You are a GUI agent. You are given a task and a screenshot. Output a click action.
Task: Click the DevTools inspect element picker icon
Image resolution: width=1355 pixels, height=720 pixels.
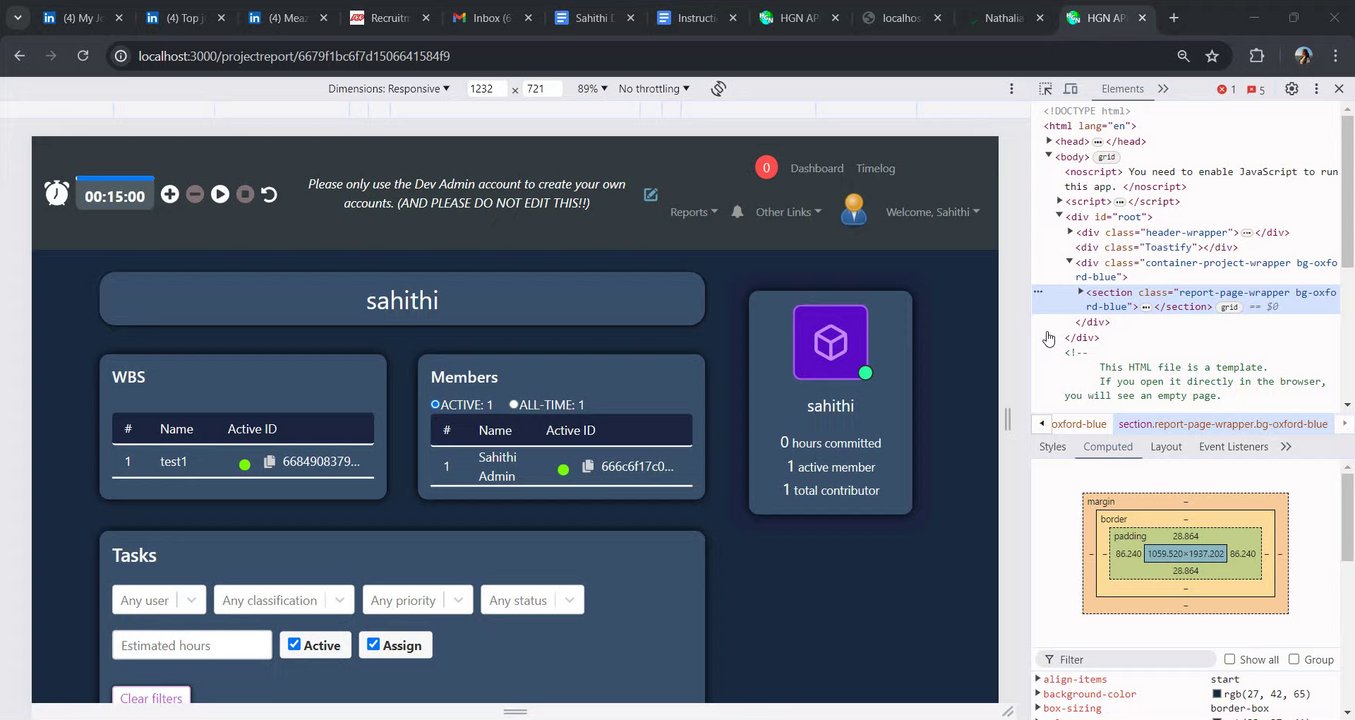pyautogui.click(x=1045, y=89)
